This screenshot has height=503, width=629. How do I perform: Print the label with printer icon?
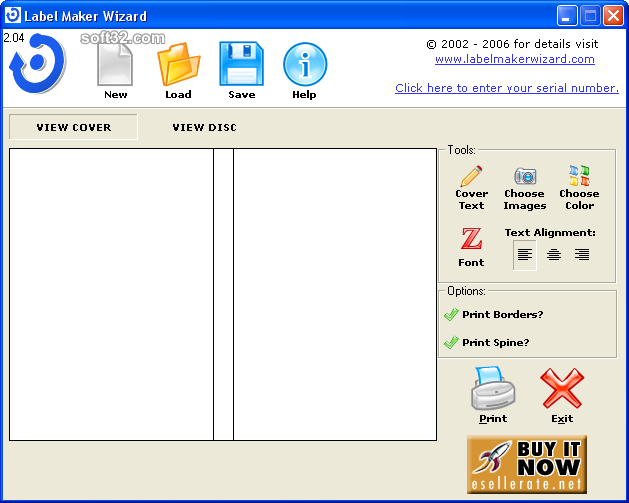point(493,395)
